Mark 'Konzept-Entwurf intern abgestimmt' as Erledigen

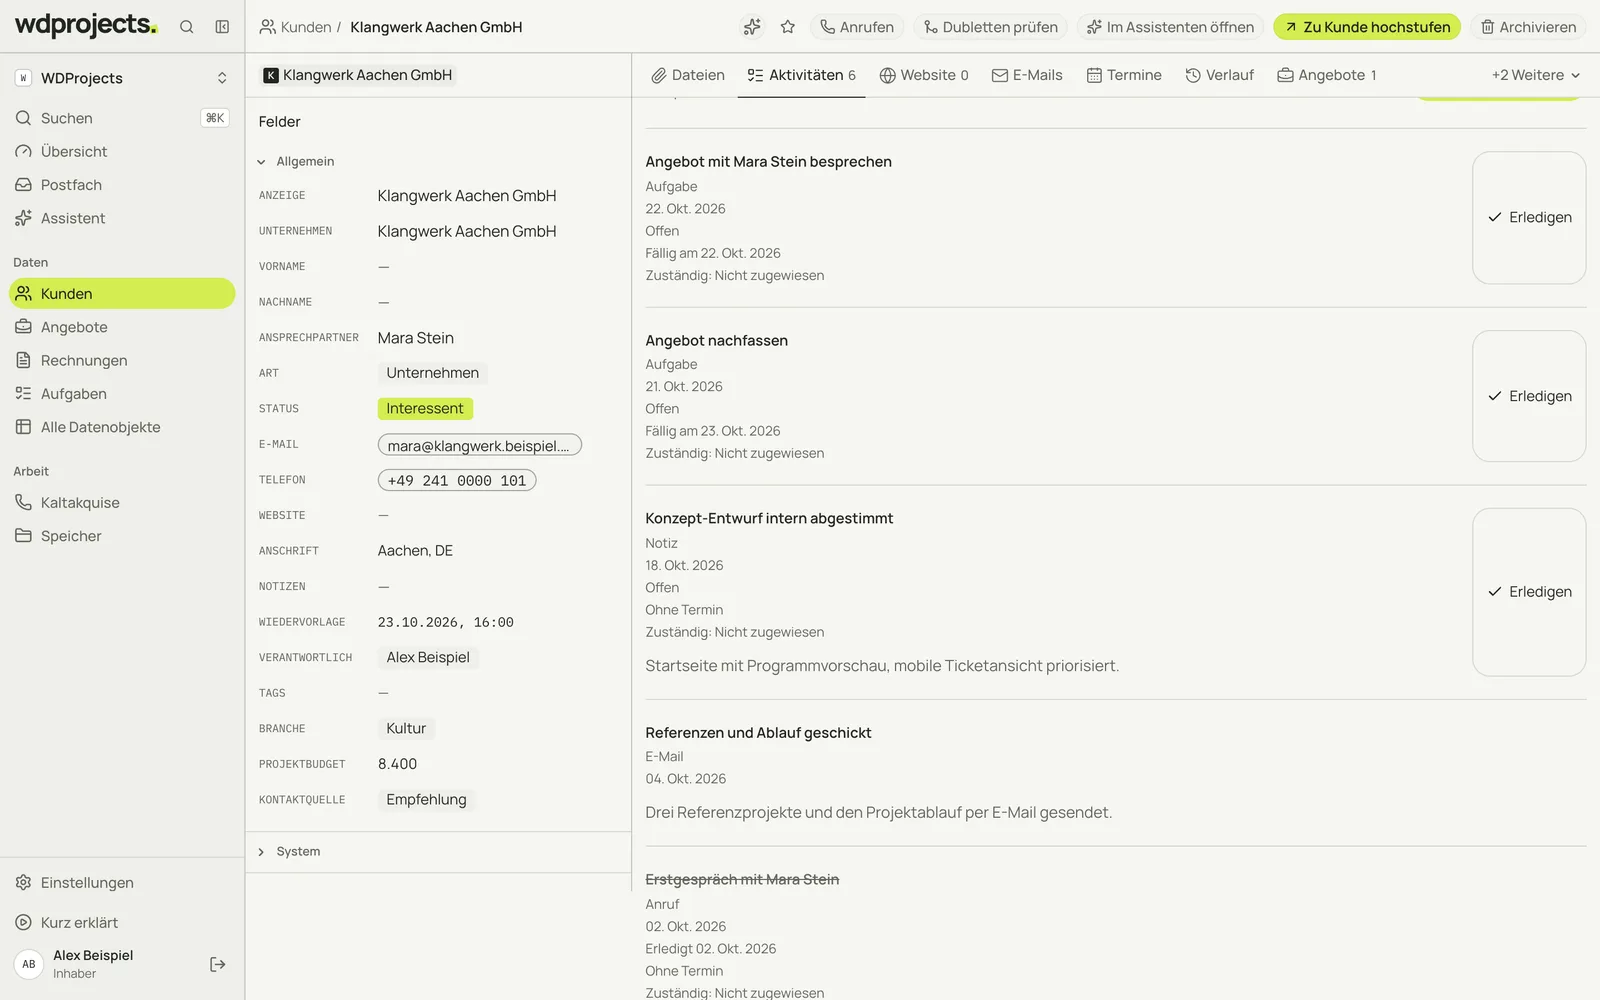[1529, 592]
